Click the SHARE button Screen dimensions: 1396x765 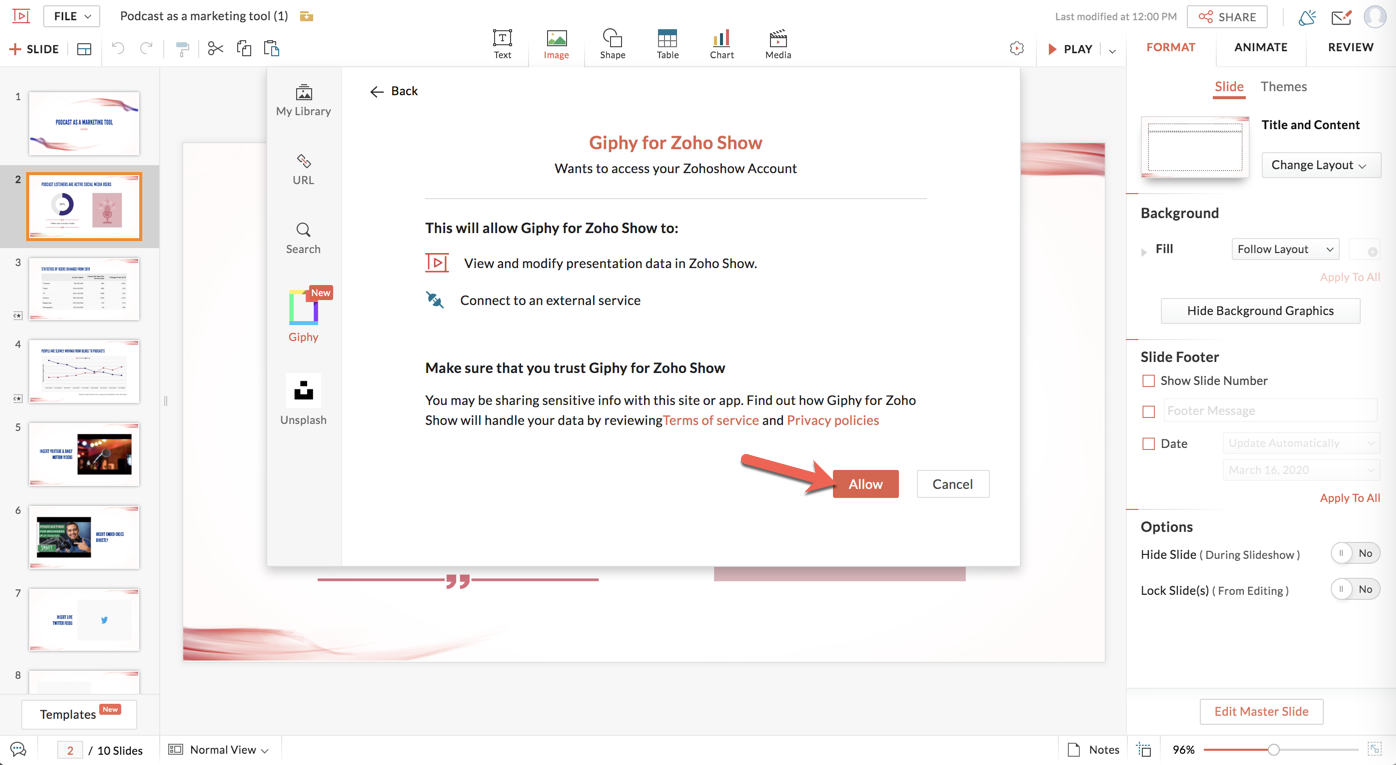pos(1227,17)
